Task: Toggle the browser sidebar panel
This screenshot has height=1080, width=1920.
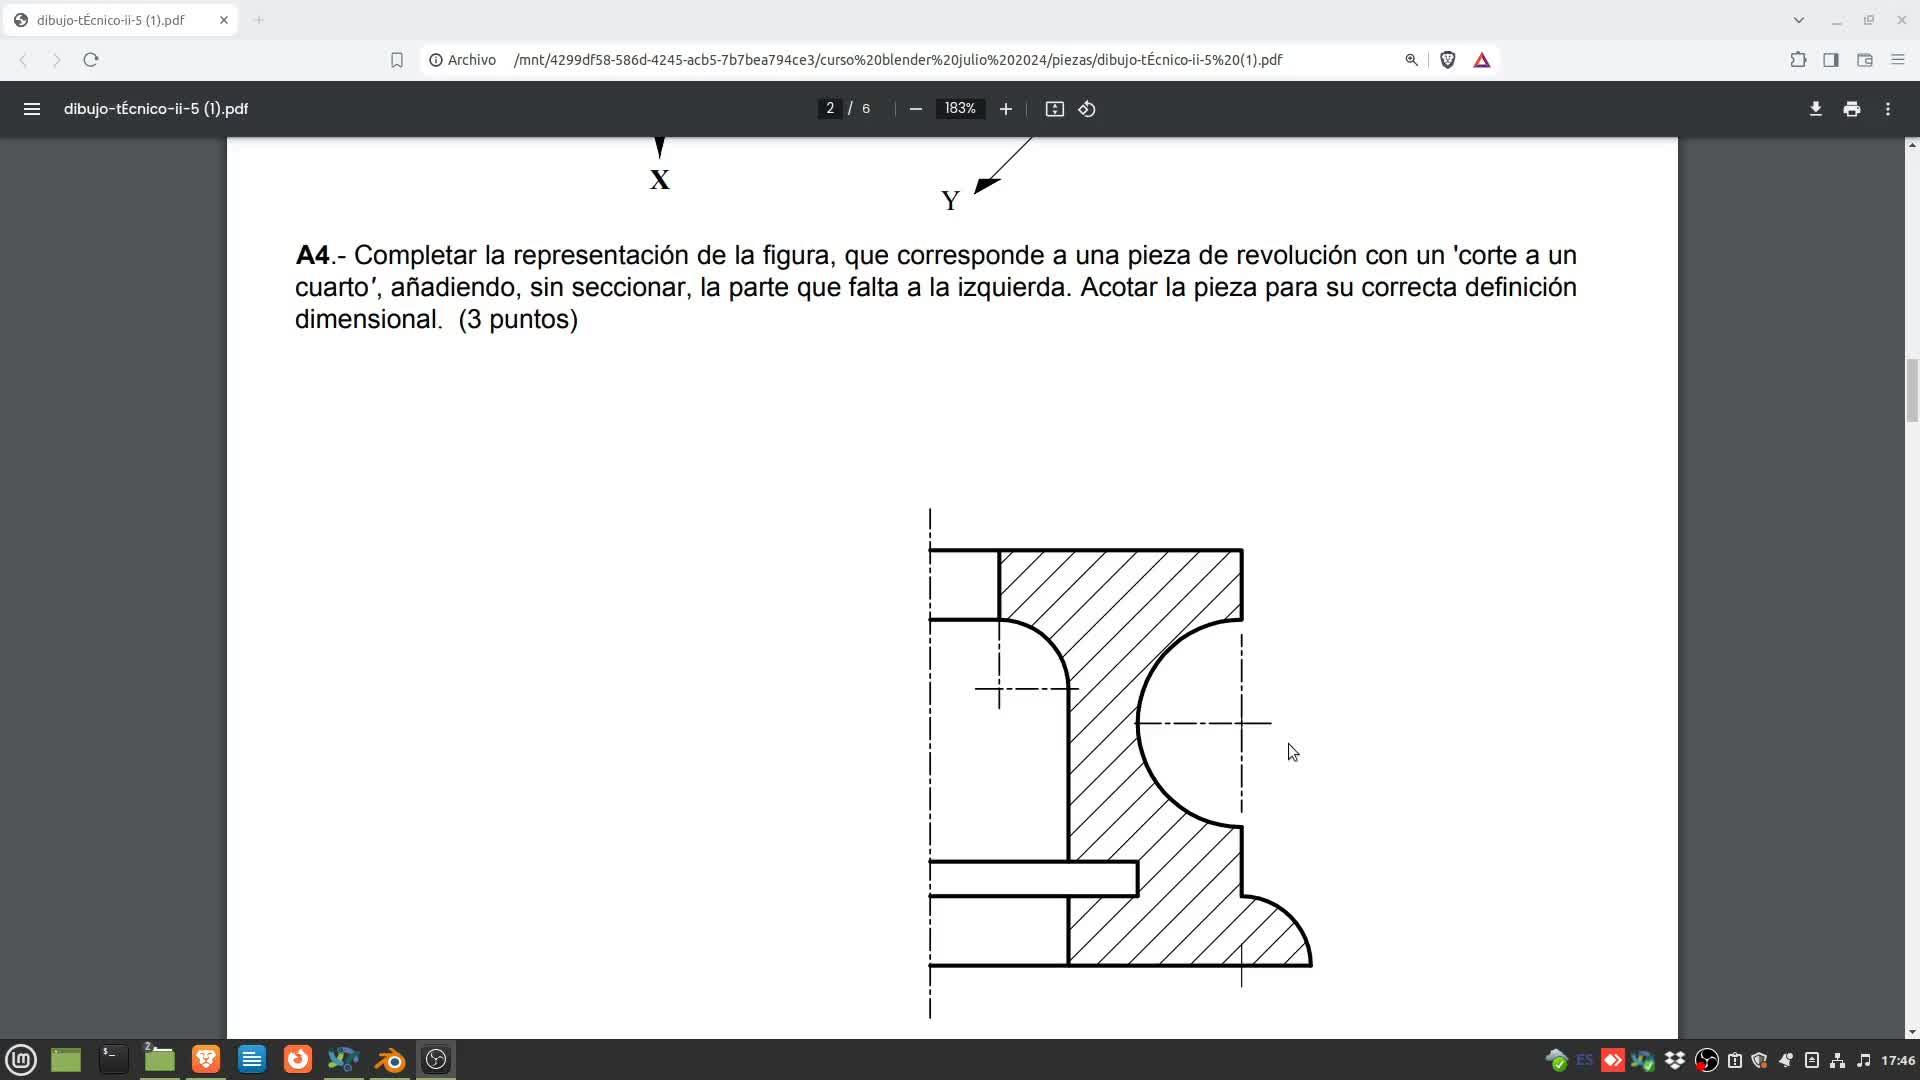Action: click(x=1830, y=60)
